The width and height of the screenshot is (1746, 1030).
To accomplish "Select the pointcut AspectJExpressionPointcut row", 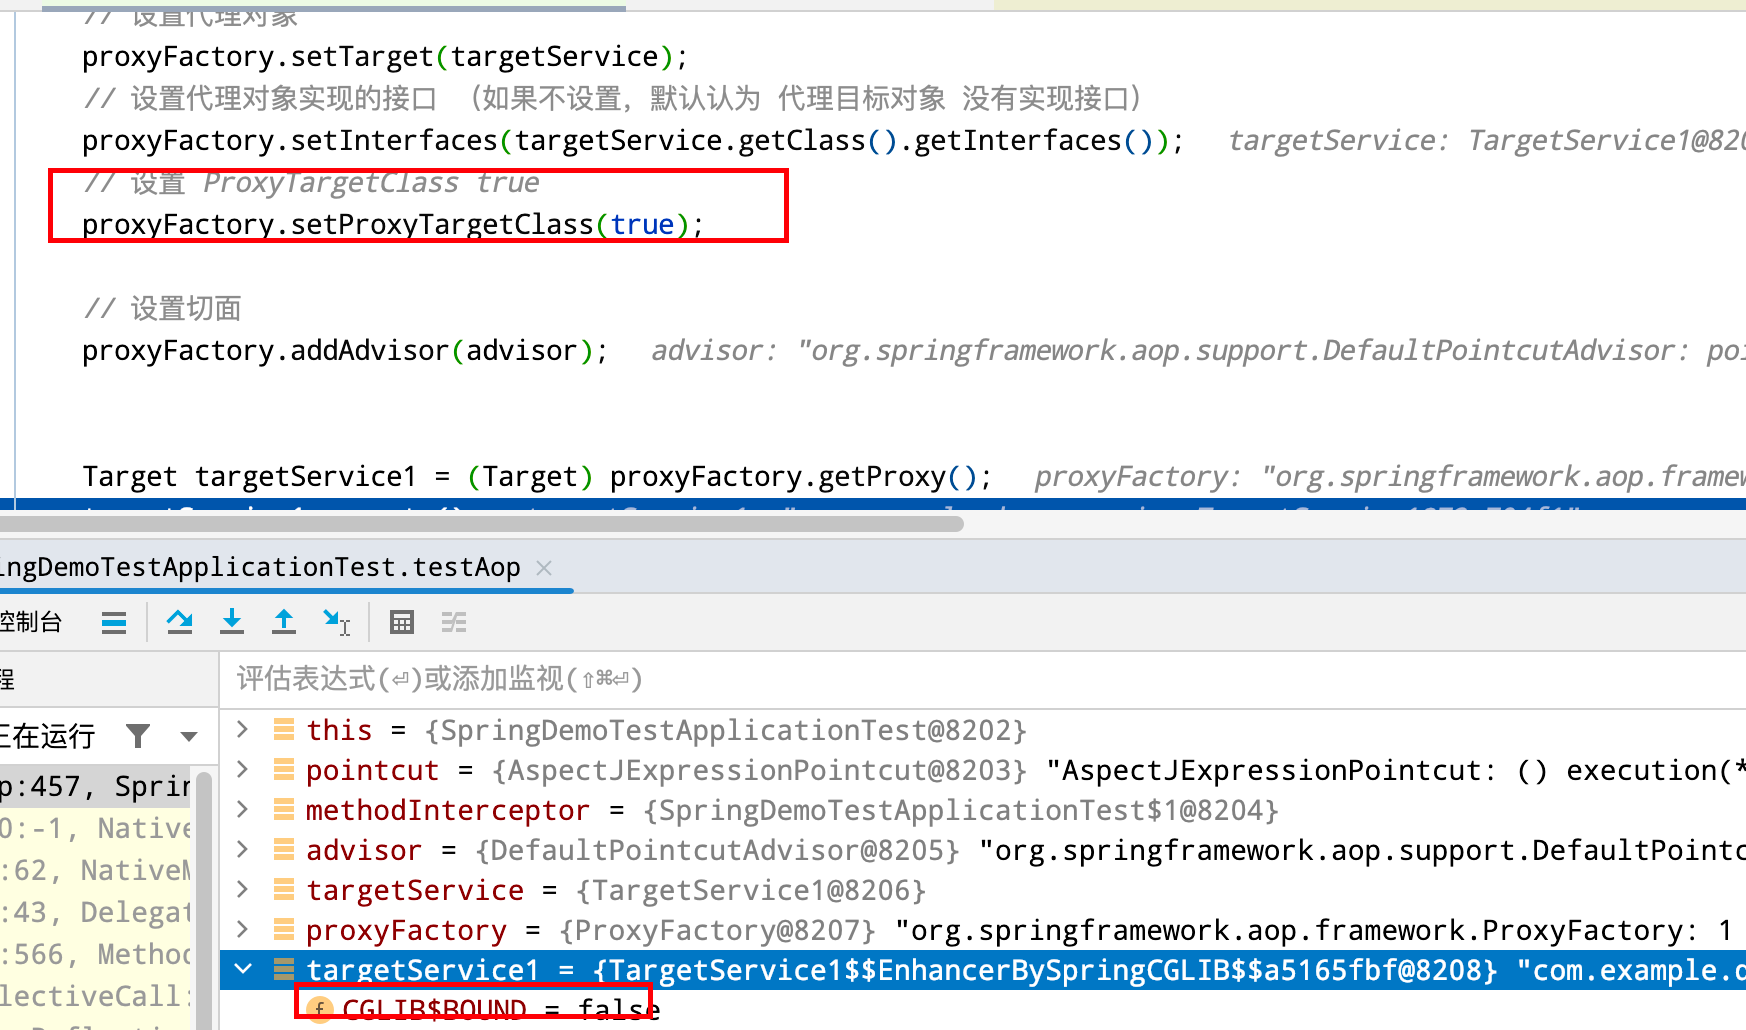I will pos(983,770).
